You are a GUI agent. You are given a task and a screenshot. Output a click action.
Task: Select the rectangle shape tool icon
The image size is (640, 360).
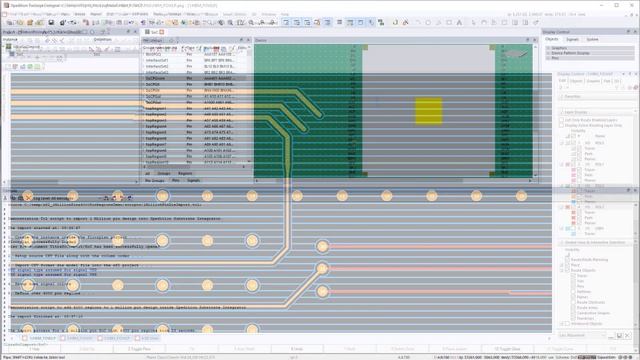(x=449, y=22)
